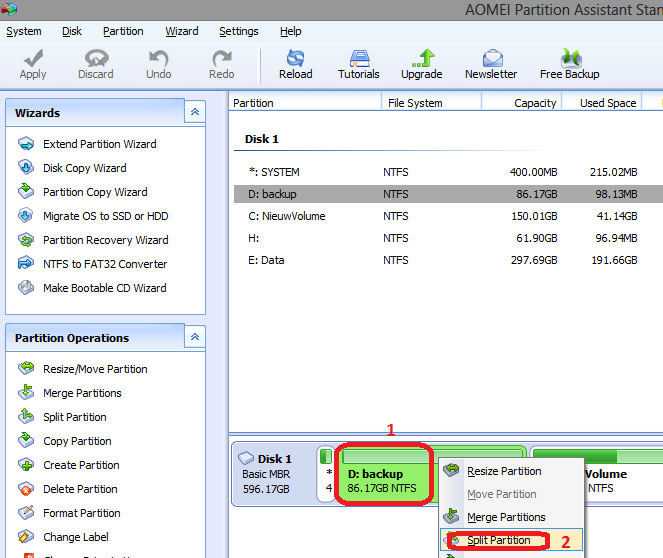Image resolution: width=663 pixels, height=558 pixels.
Task: Click 297.69GB capacity value
Action: coord(534,260)
